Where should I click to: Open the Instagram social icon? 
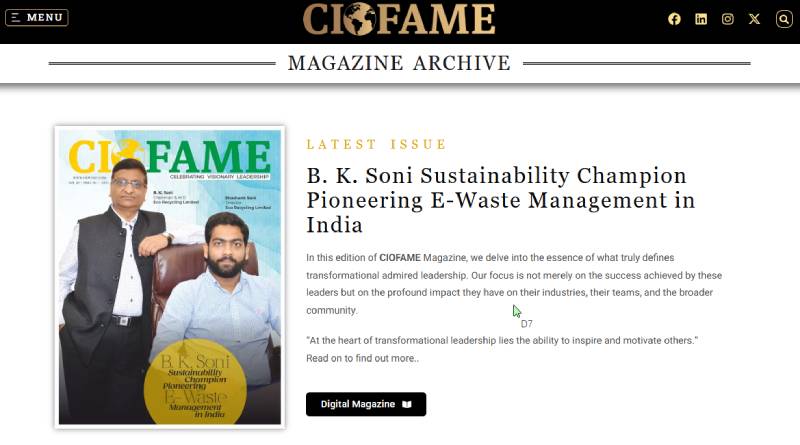pos(728,19)
